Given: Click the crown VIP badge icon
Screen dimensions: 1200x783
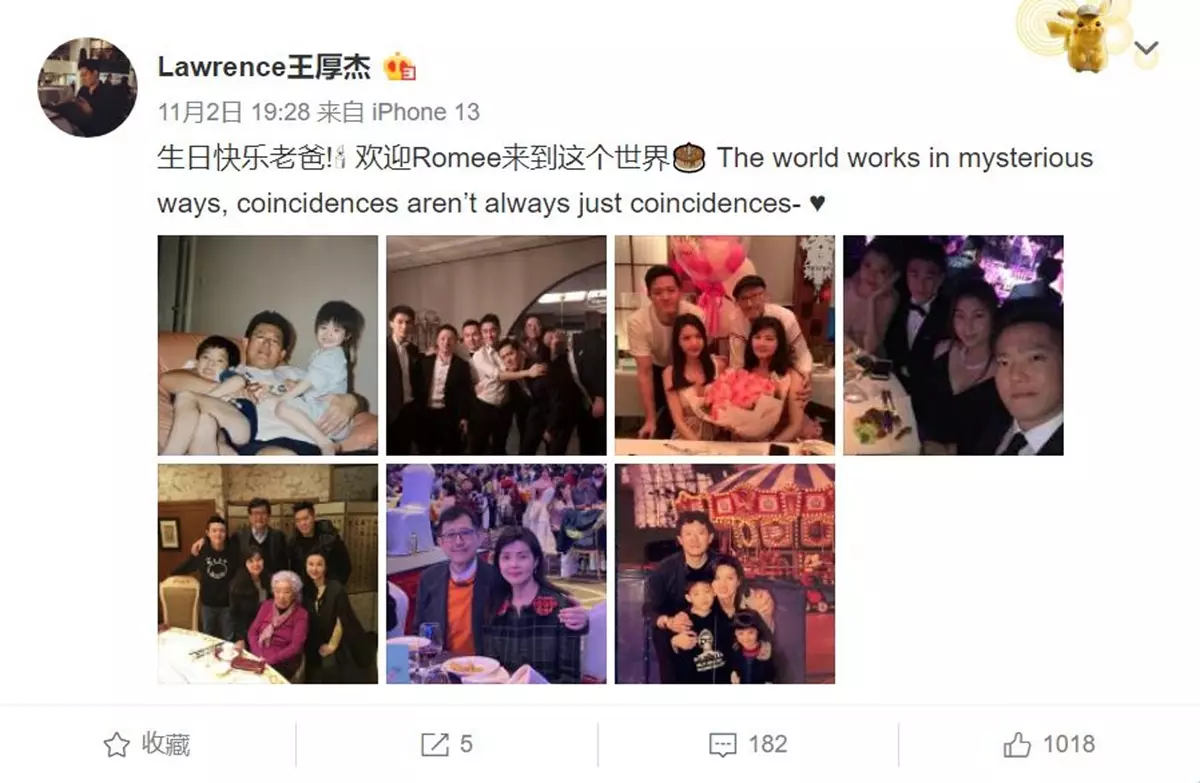Looking at the screenshot, I should (400, 67).
